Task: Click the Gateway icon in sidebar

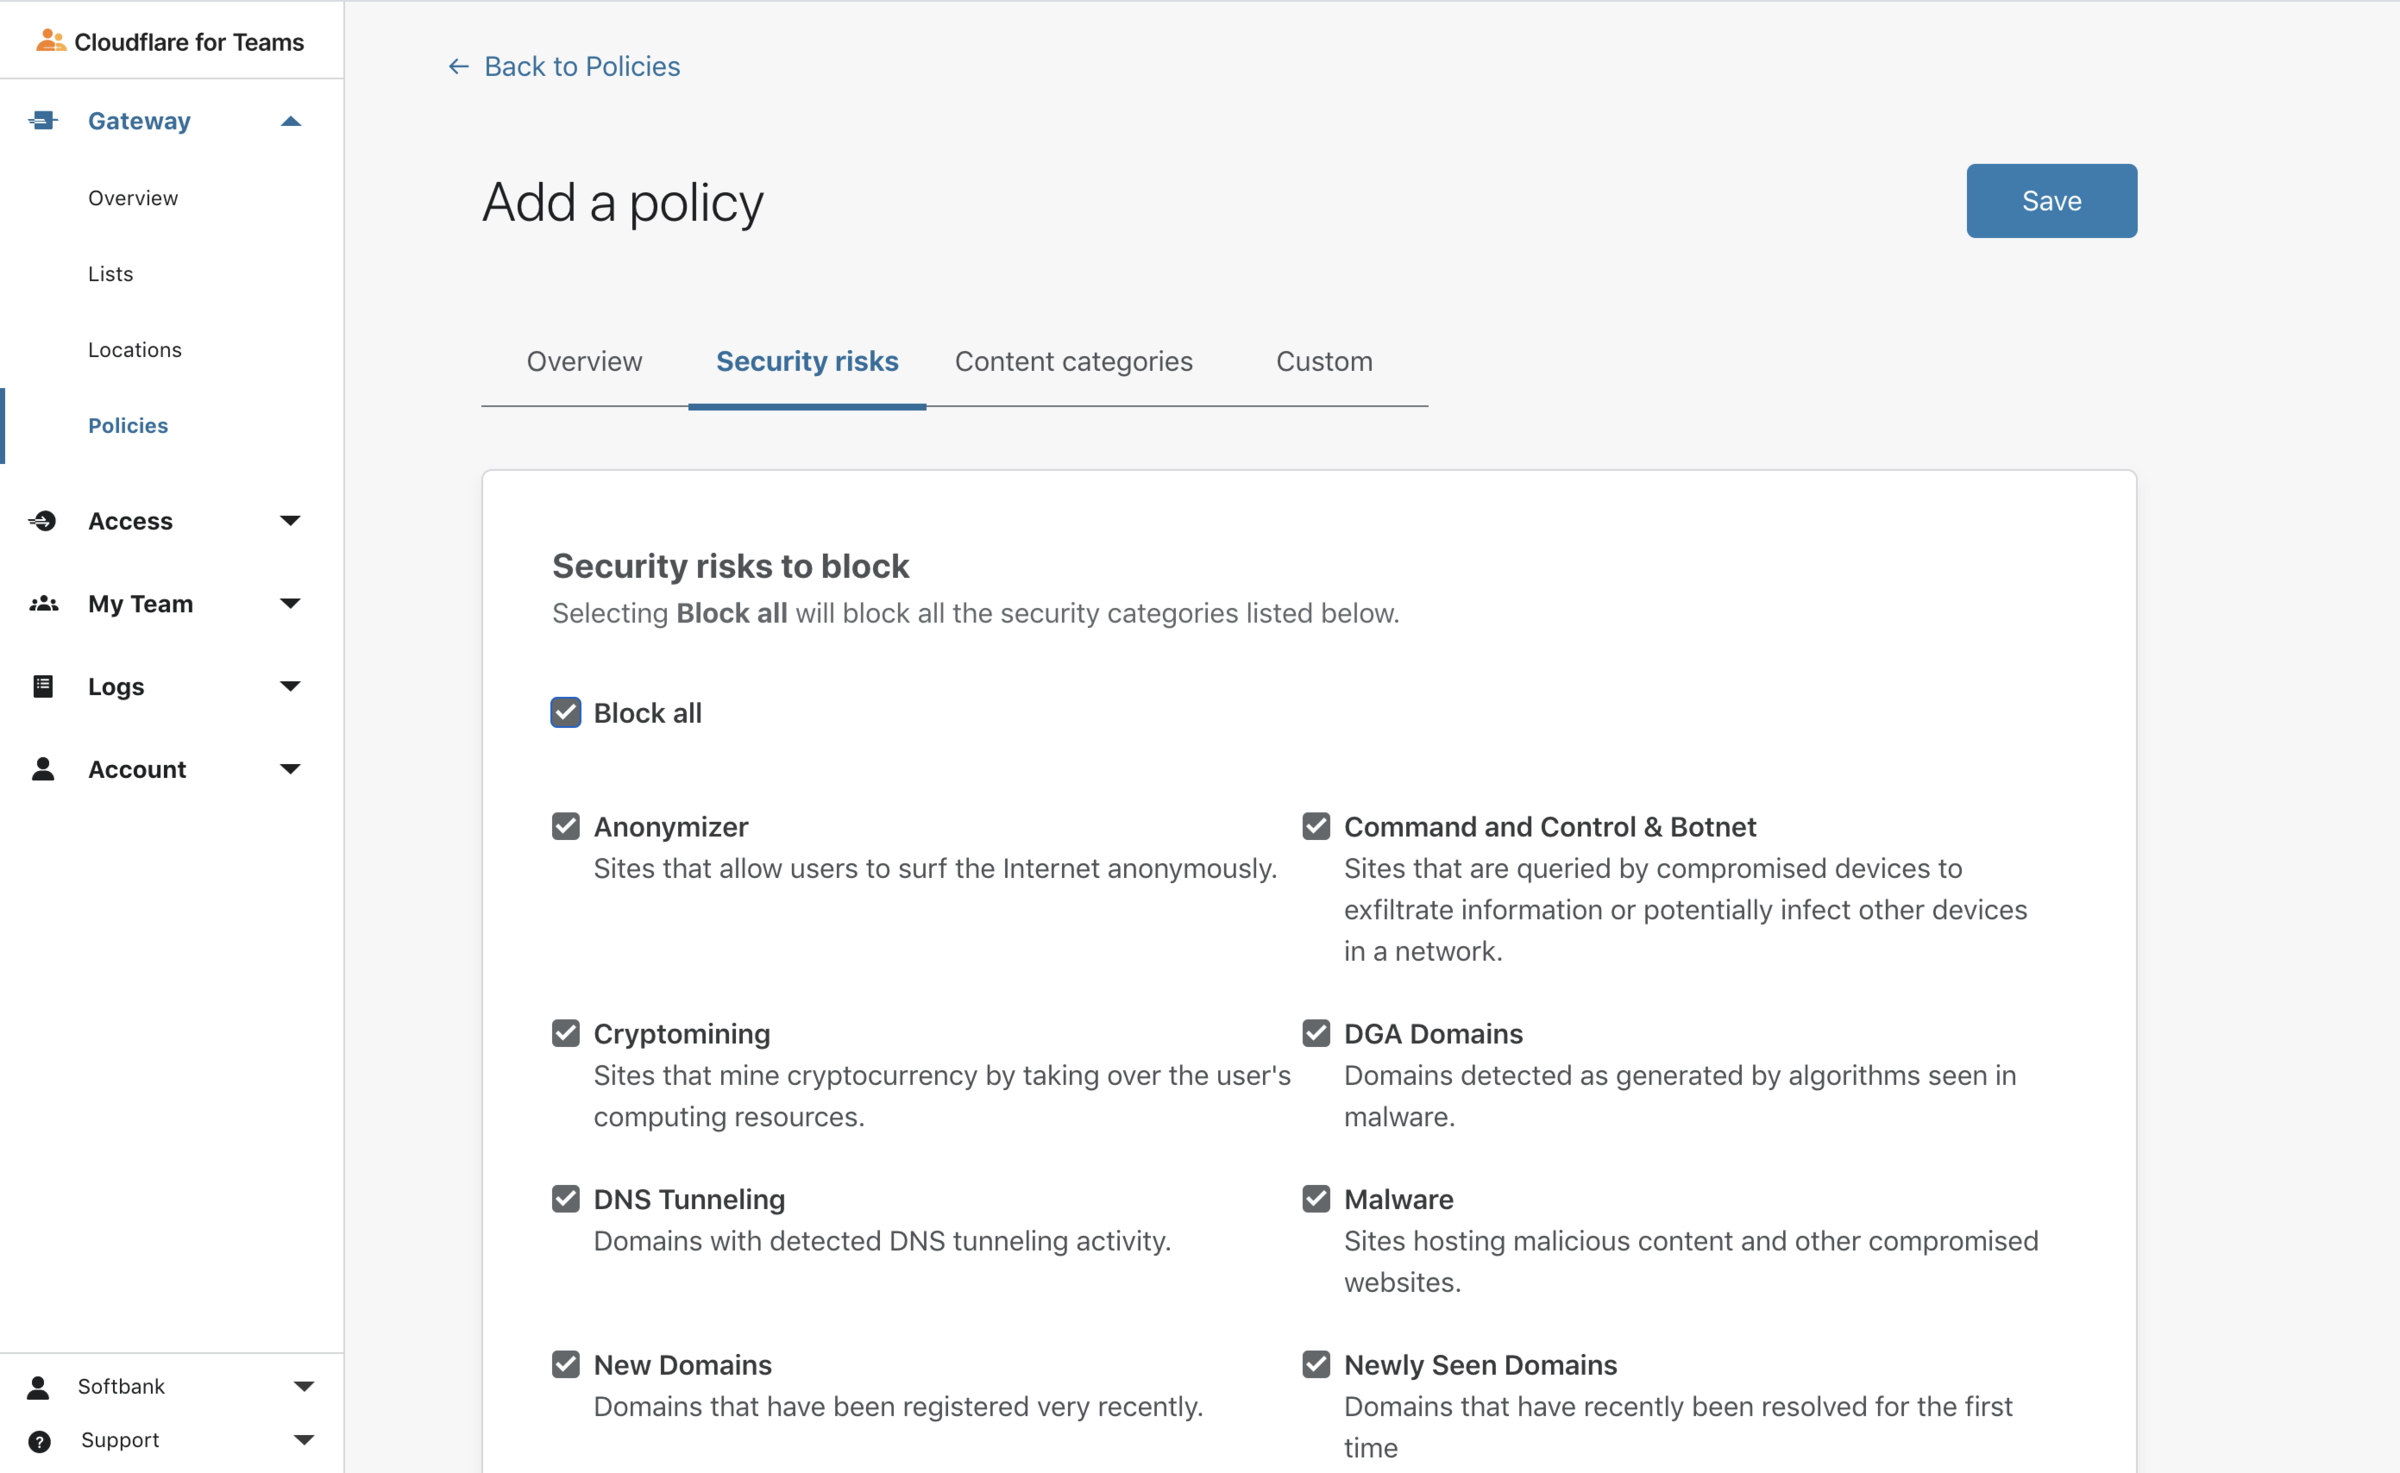Action: (x=43, y=121)
